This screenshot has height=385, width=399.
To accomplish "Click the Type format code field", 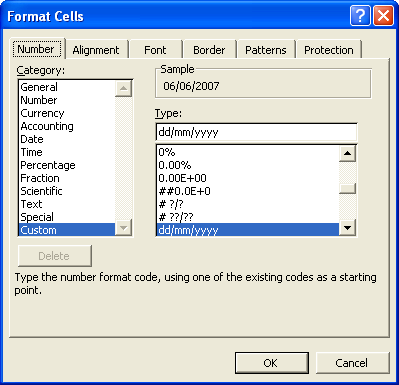I will (256, 132).
